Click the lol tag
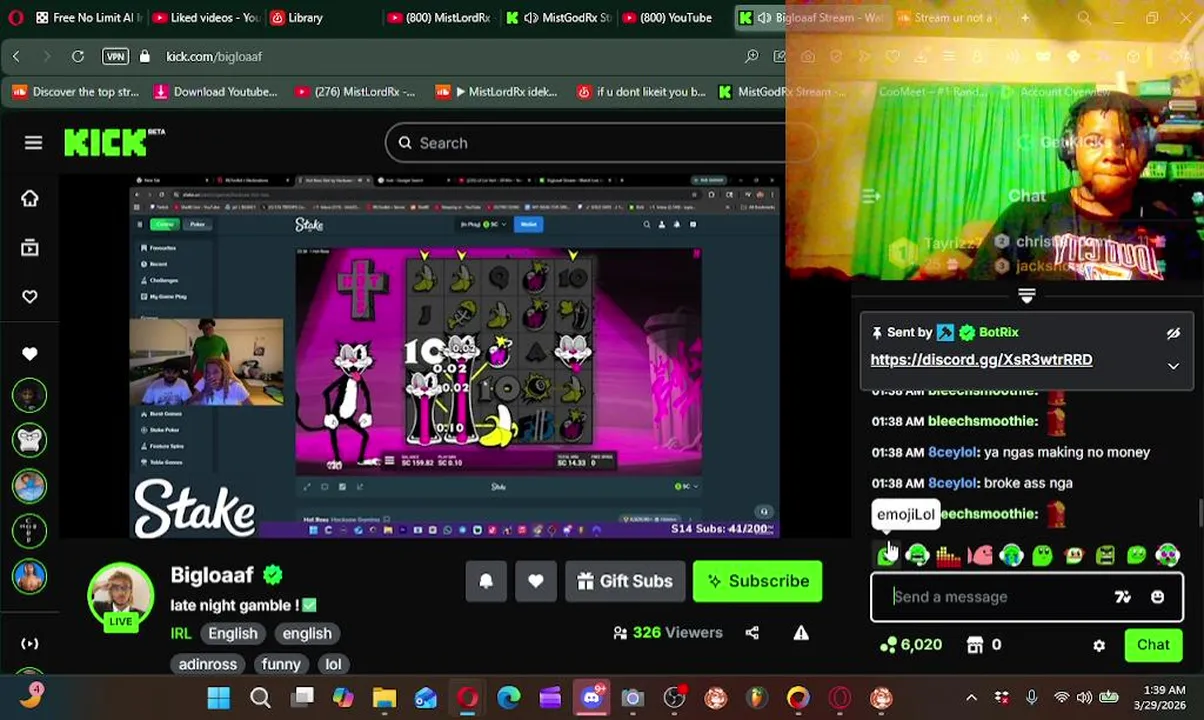 pyautogui.click(x=333, y=664)
